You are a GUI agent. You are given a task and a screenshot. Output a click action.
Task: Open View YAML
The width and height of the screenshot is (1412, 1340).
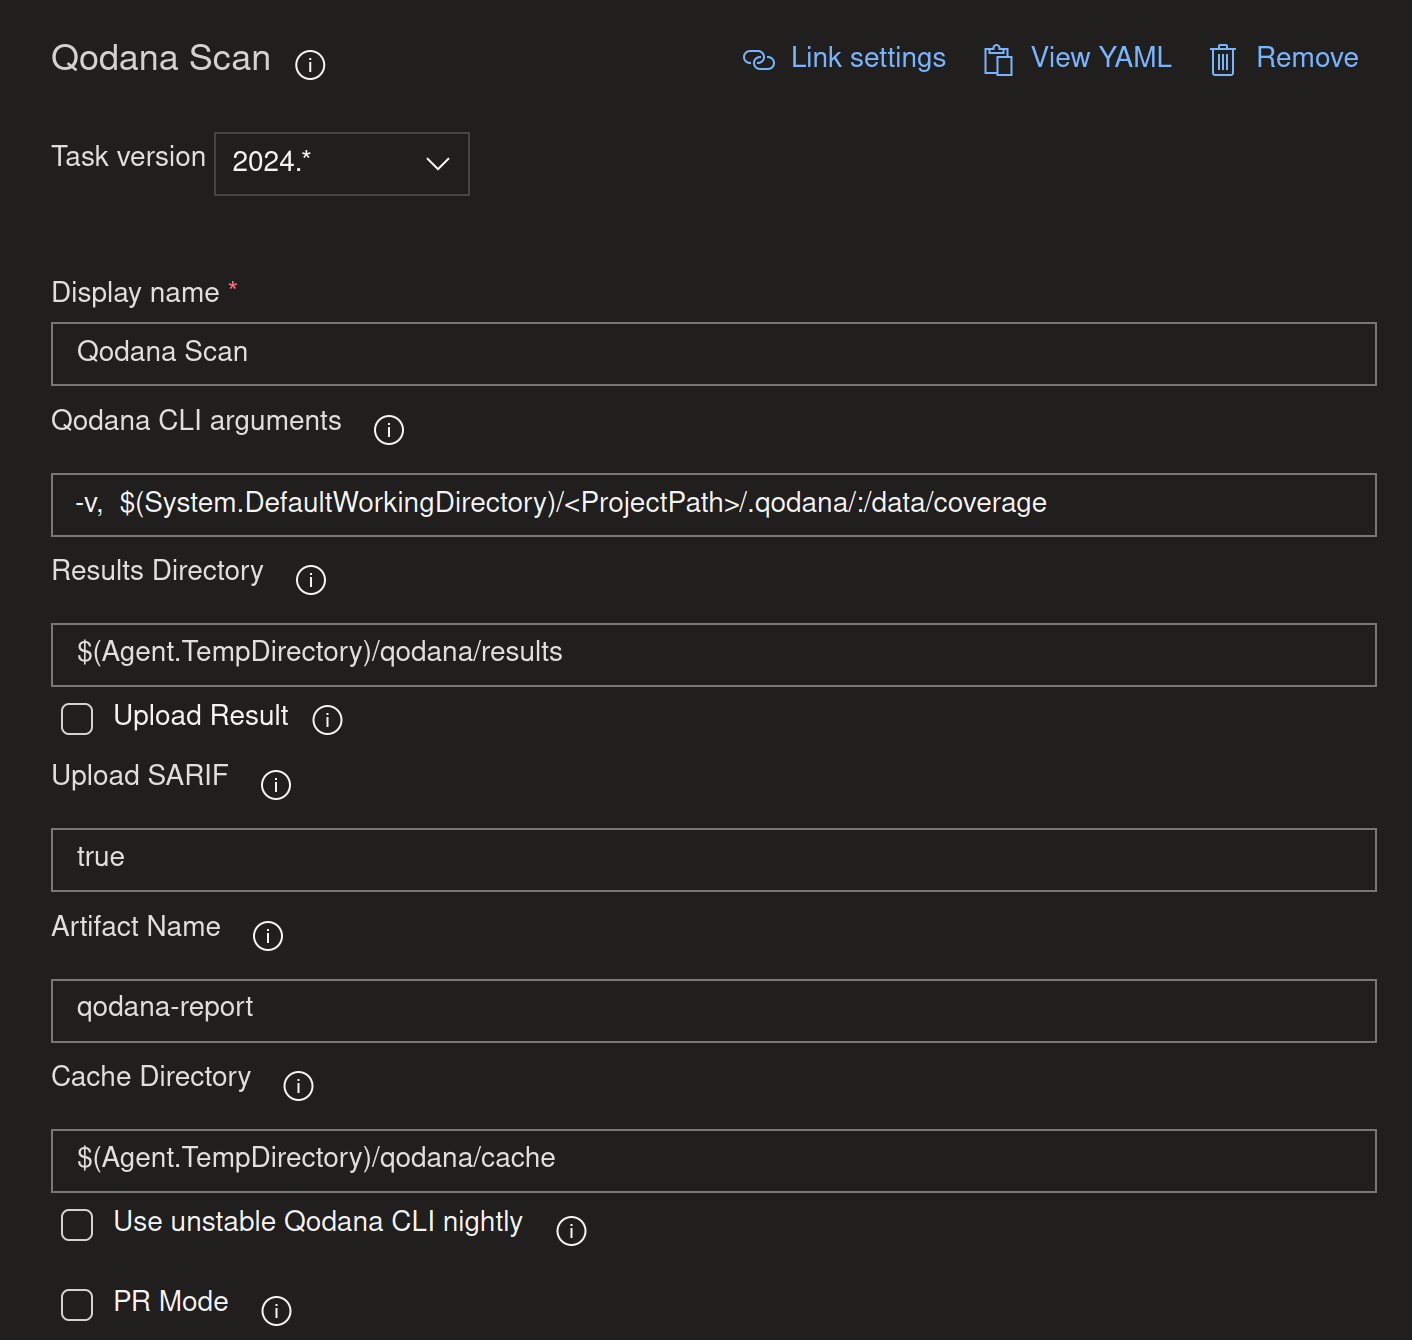click(x=1078, y=59)
